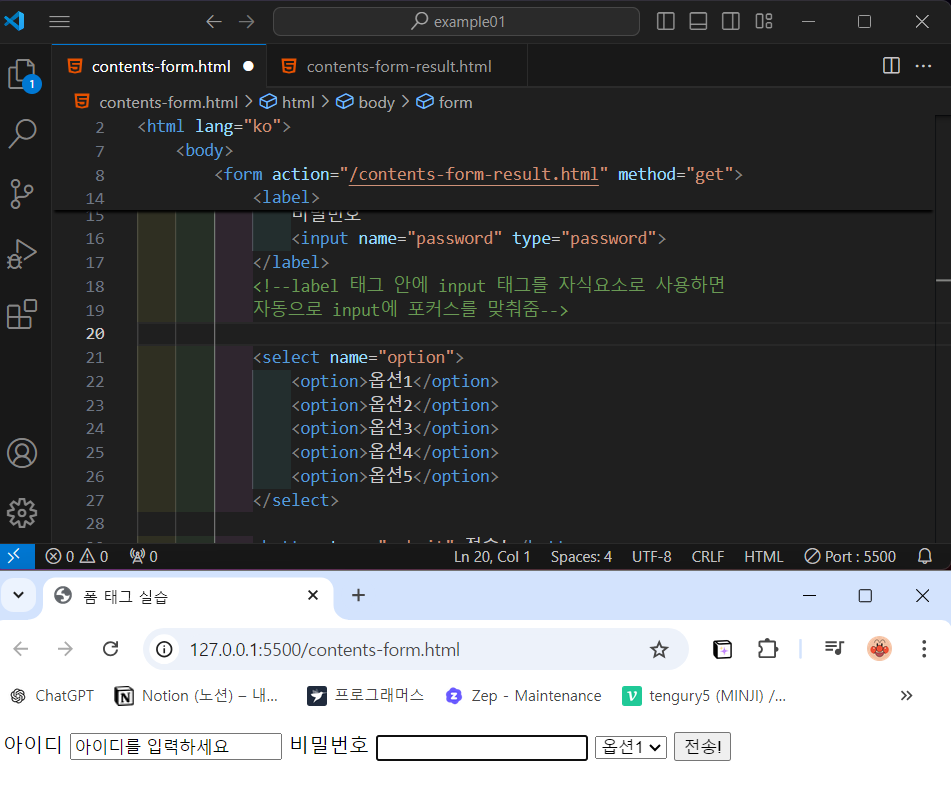Click sticky scroll line <label>
This screenshot has width=951, height=800.
286,198
